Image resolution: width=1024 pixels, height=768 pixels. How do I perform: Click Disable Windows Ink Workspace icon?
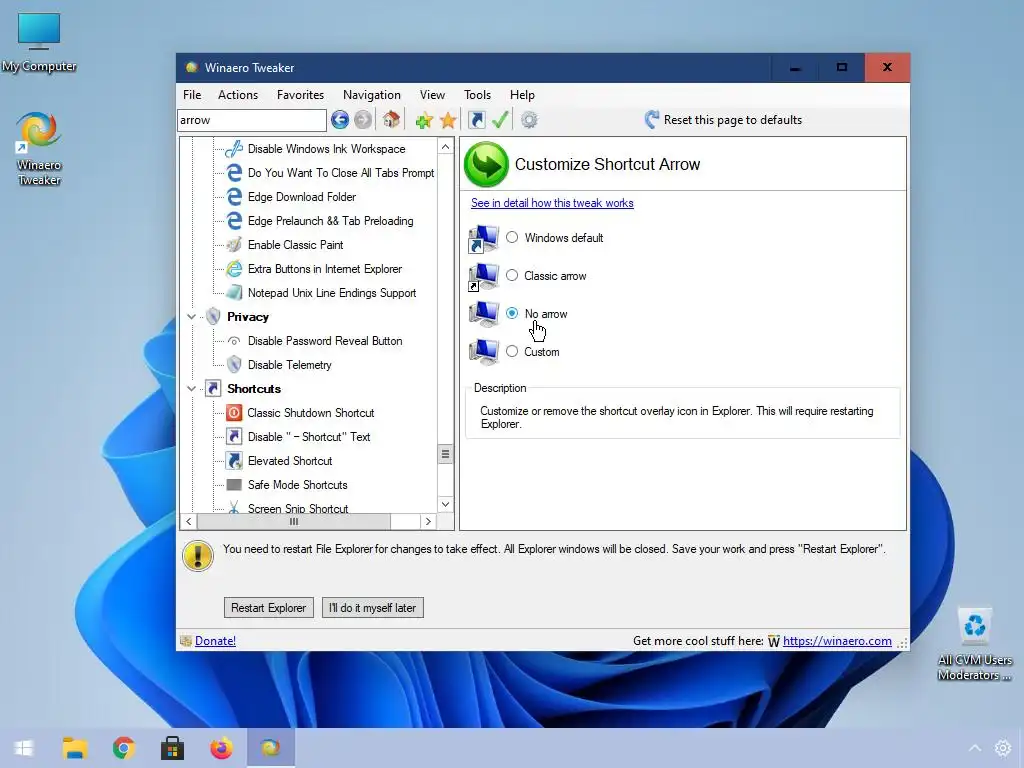click(234, 149)
